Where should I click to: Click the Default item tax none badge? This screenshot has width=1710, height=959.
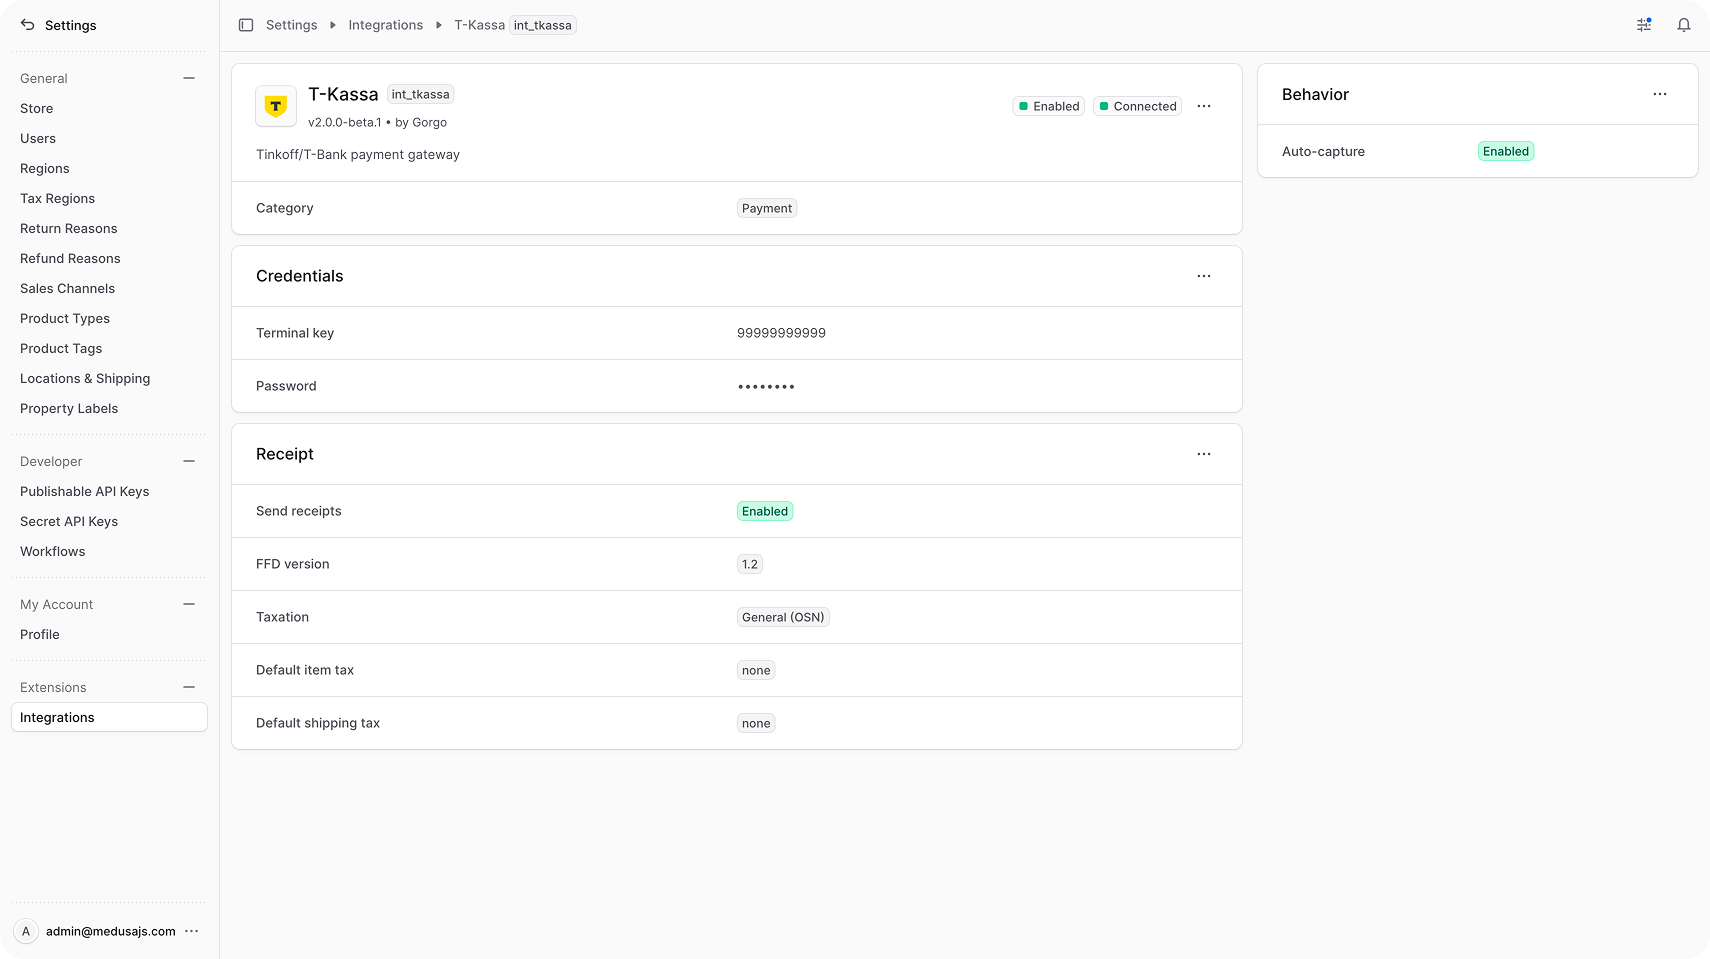coord(756,670)
